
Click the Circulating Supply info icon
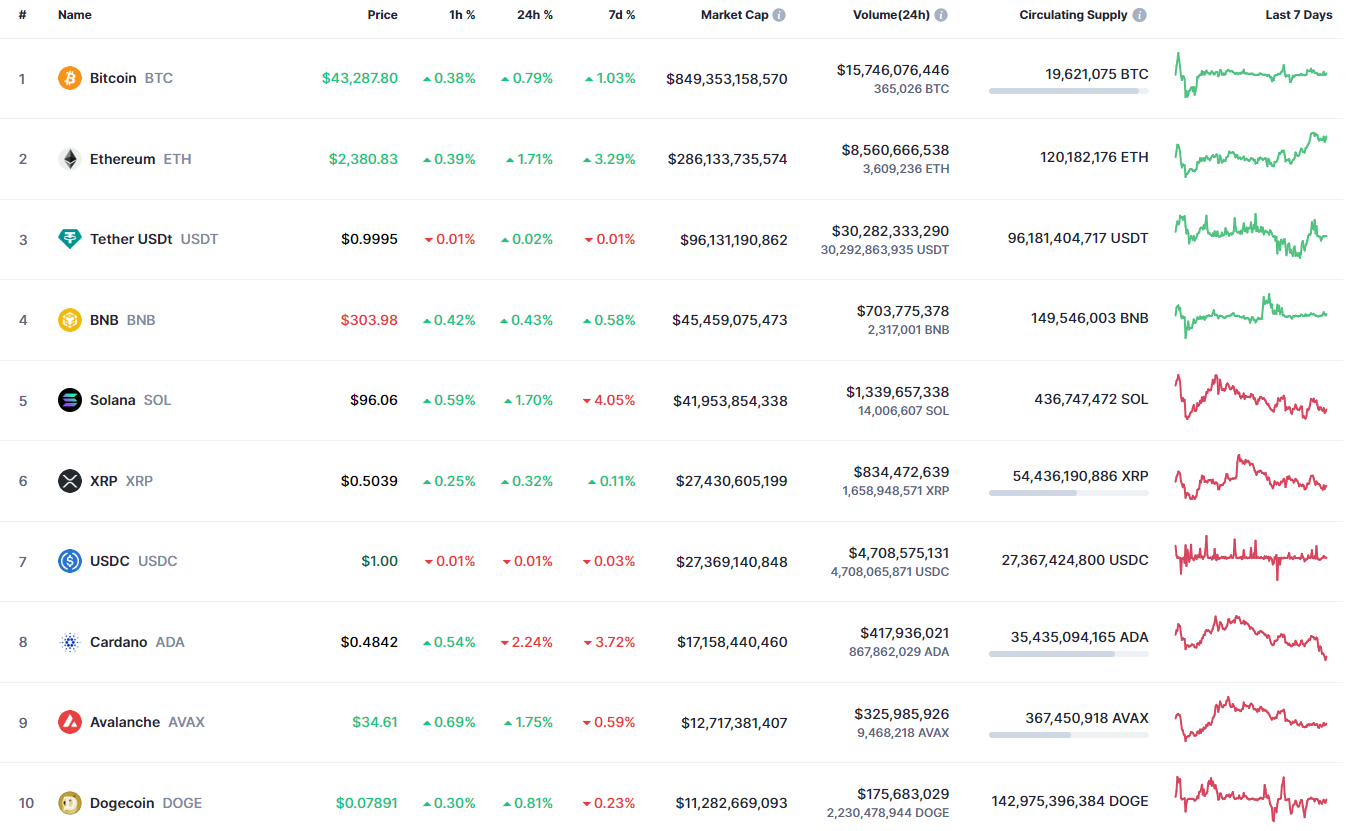pos(1140,15)
